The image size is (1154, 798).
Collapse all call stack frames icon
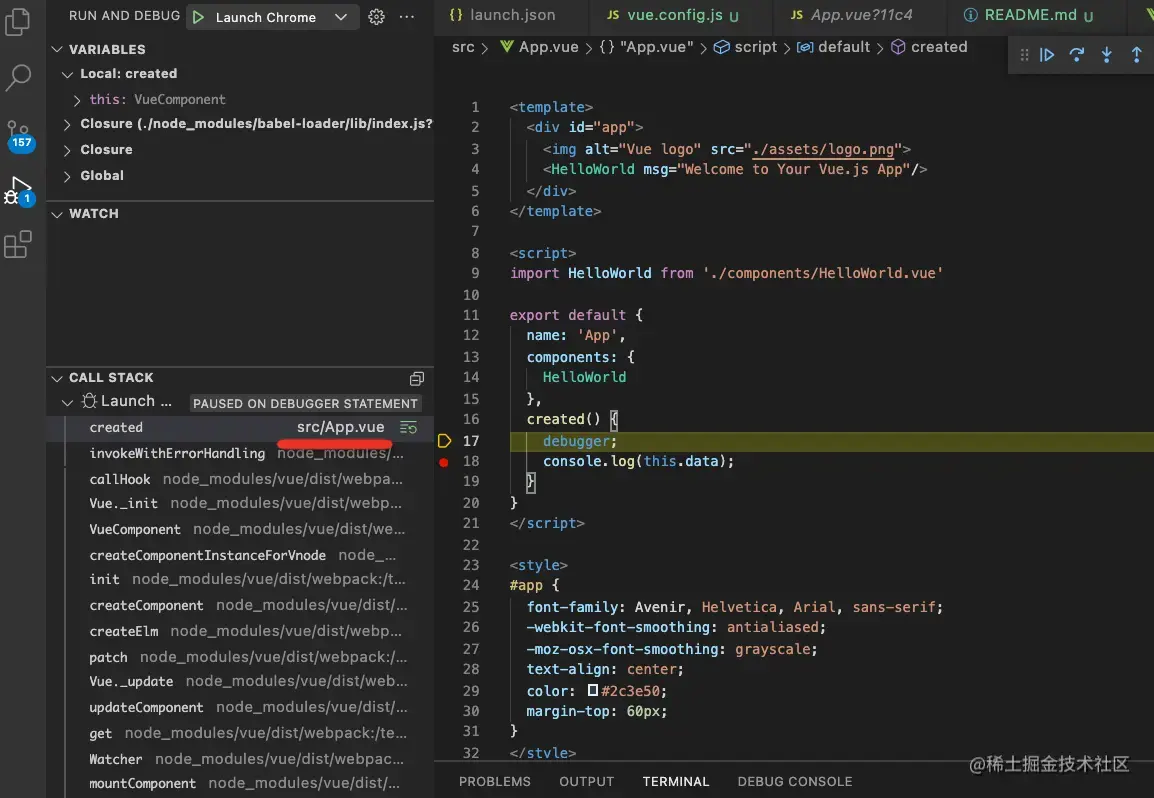(x=417, y=378)
